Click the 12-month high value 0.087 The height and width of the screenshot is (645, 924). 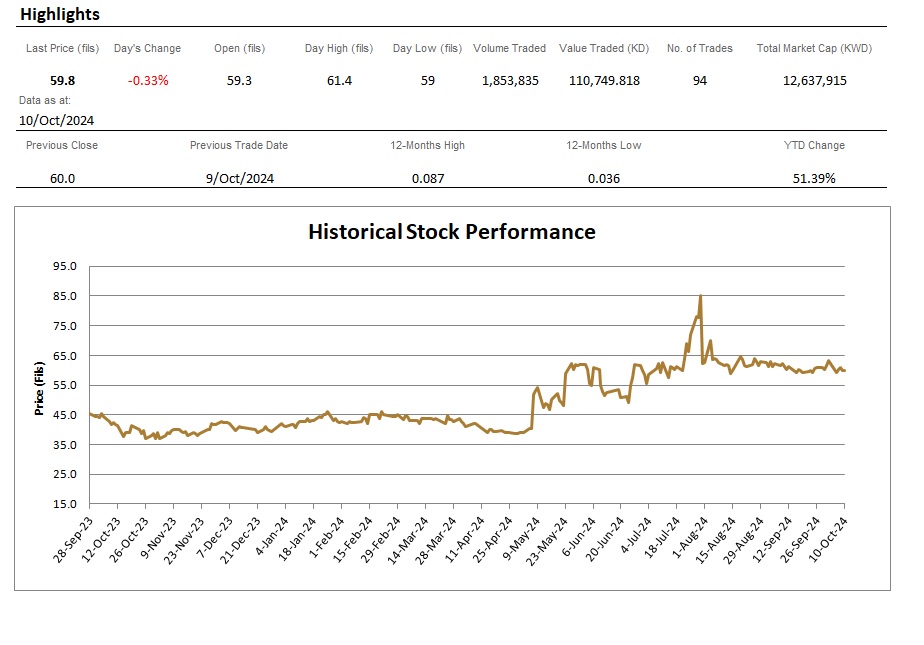click(x=428, y=178)
